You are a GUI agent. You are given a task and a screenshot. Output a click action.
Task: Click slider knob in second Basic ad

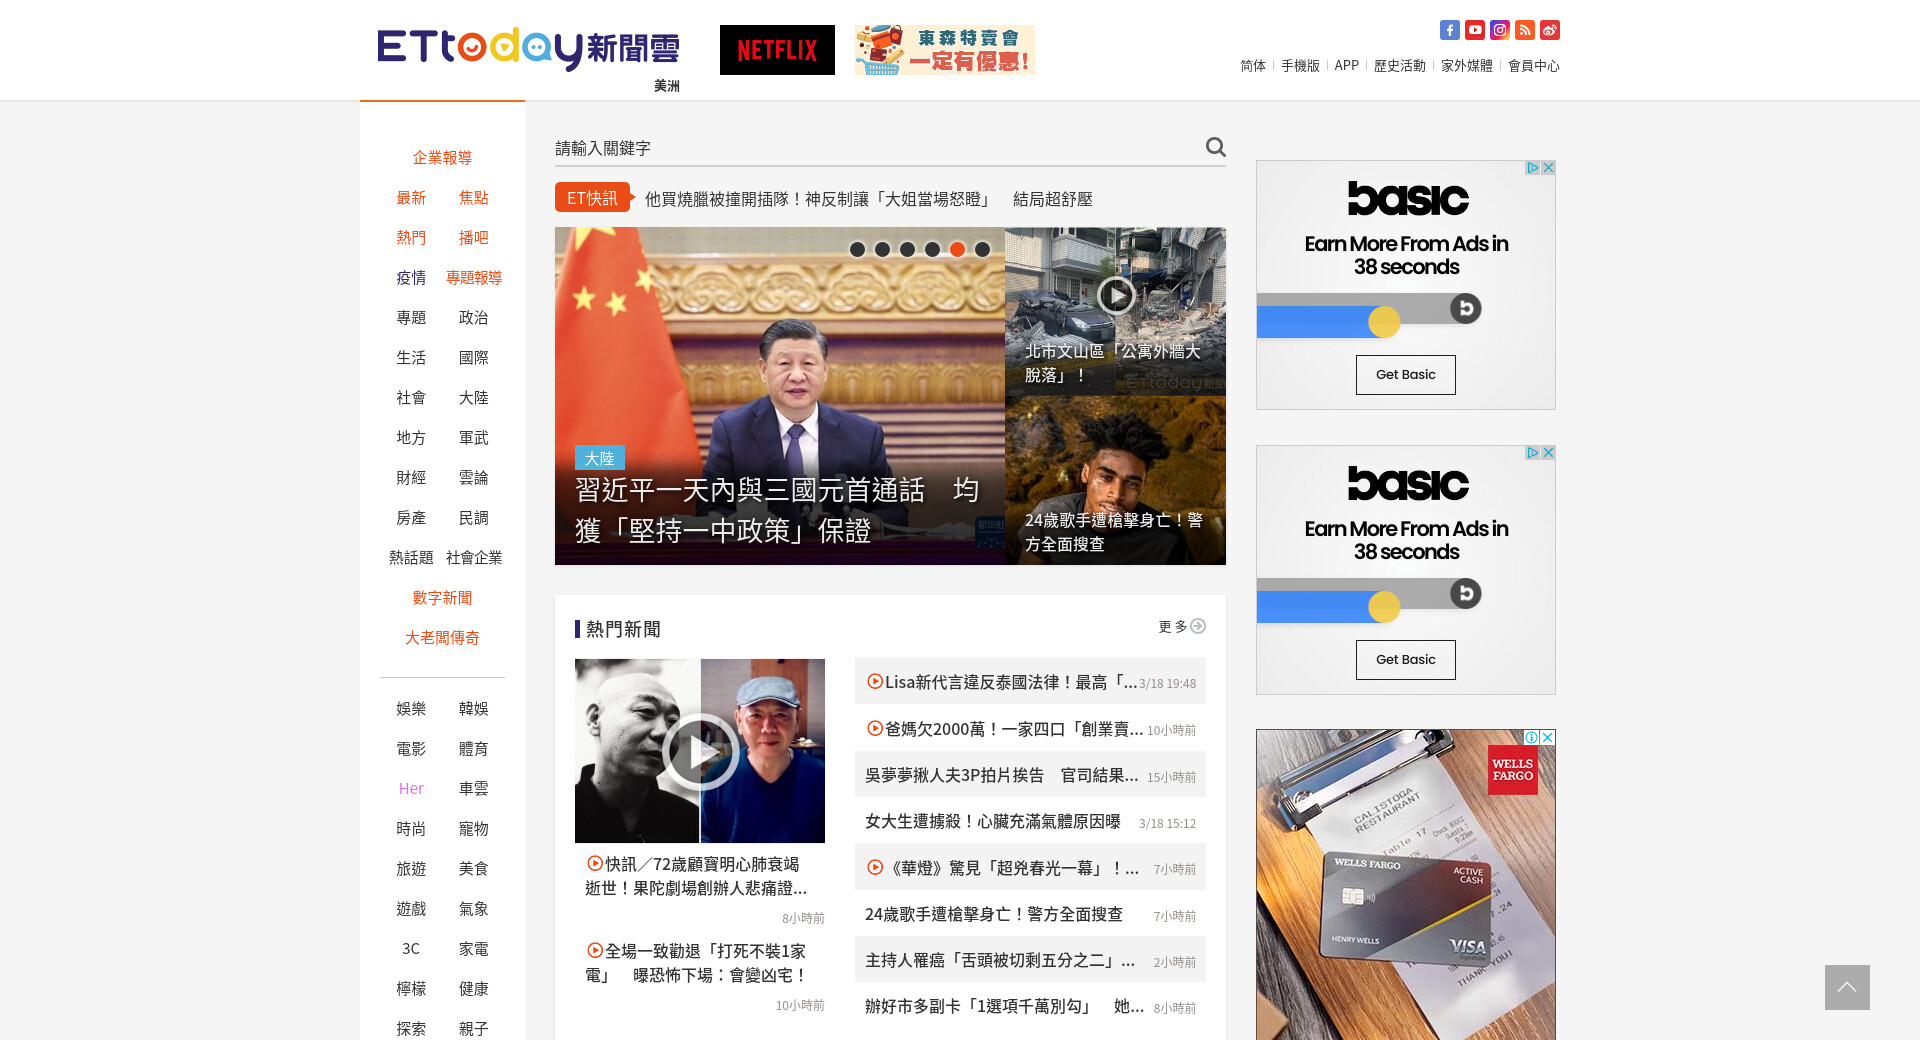click(1384, 606)
